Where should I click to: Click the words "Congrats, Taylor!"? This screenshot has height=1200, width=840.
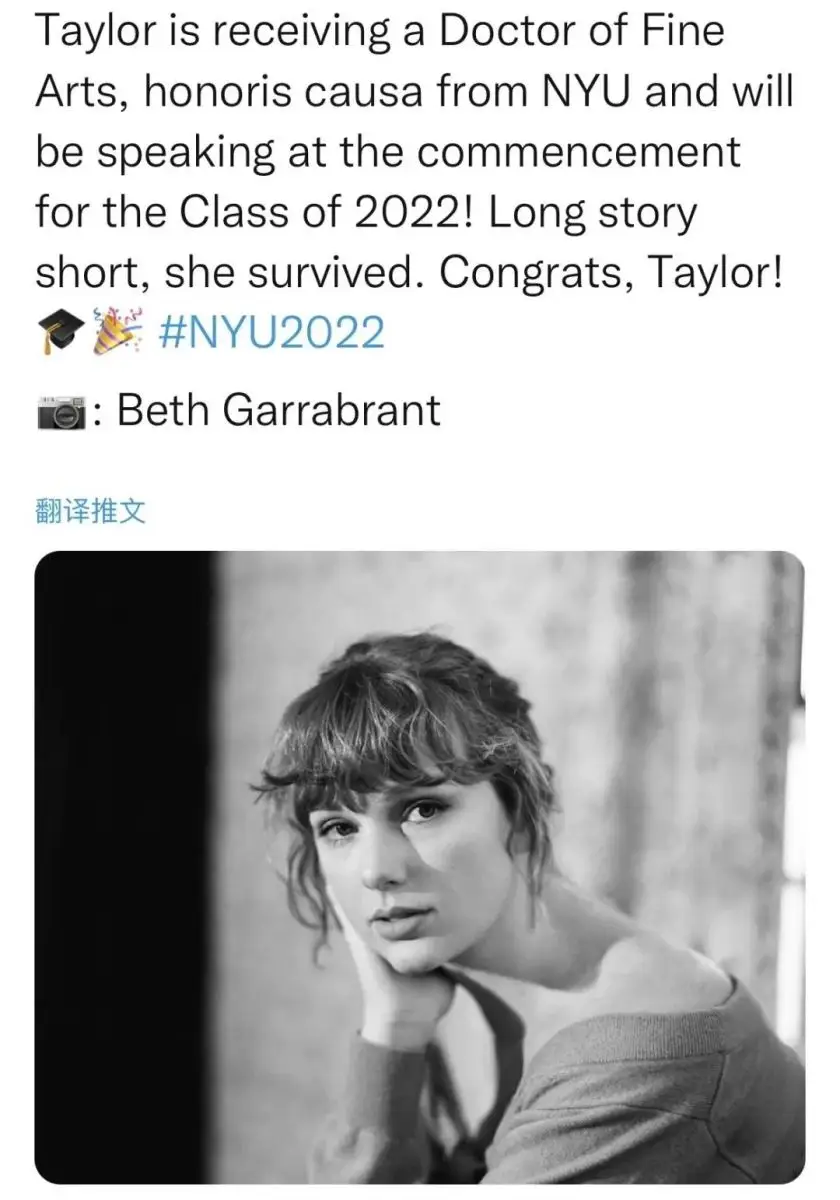[x=610, y=274]
